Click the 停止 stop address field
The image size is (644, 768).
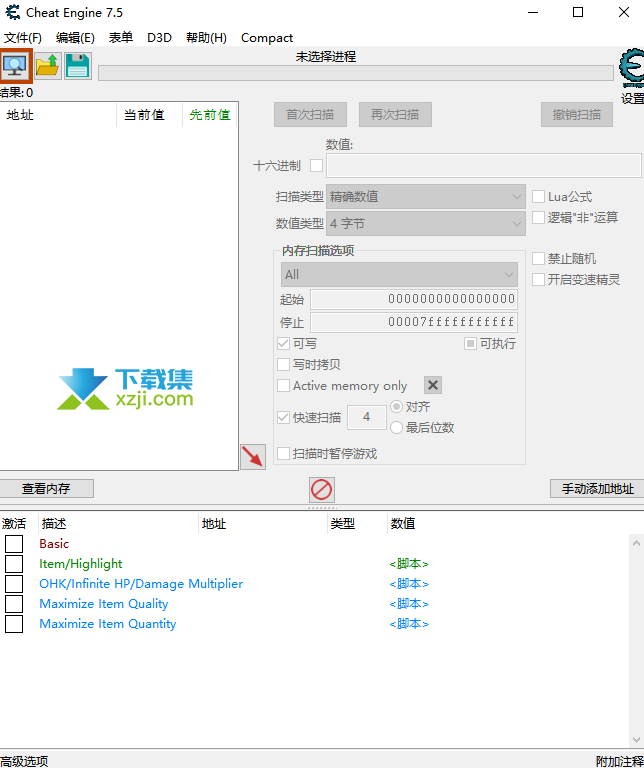coord(414,322)
